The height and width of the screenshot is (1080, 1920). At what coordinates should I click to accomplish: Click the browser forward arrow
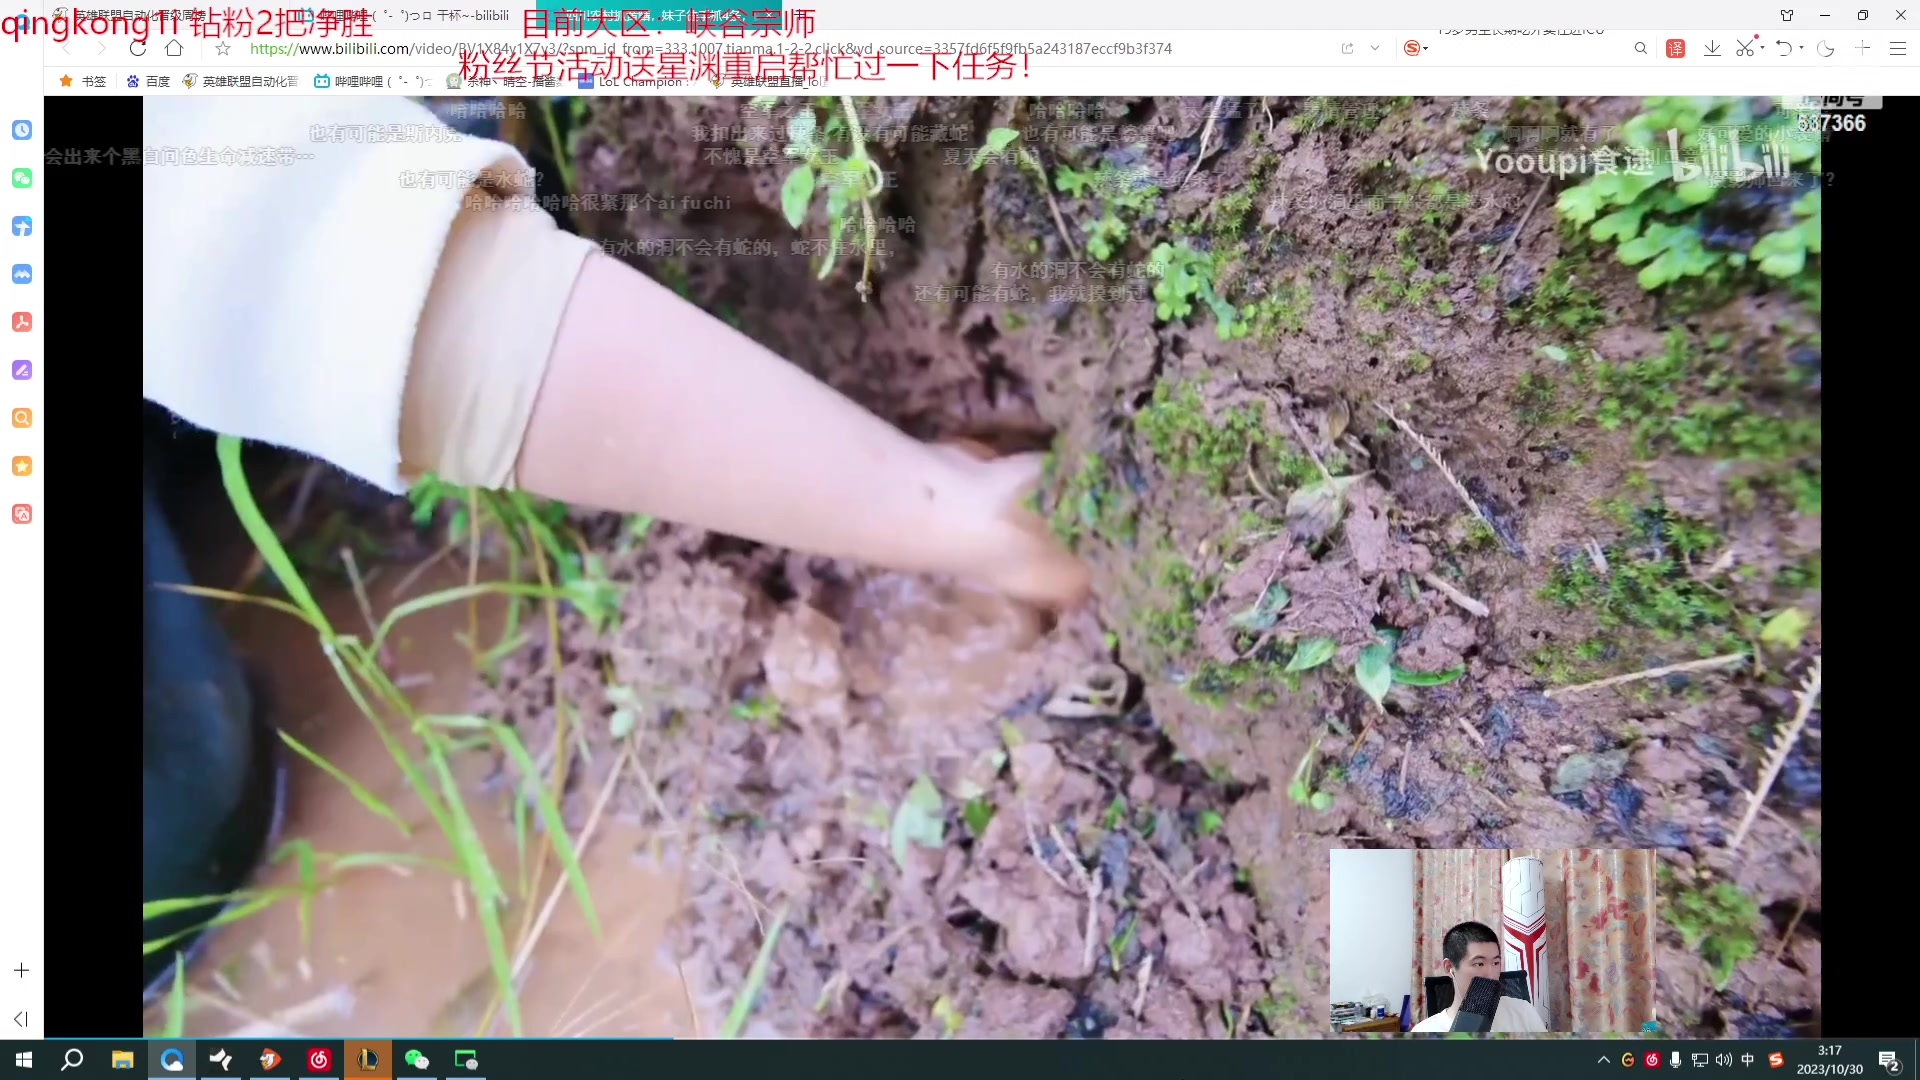pyautogui.click(x=101, y=48)
